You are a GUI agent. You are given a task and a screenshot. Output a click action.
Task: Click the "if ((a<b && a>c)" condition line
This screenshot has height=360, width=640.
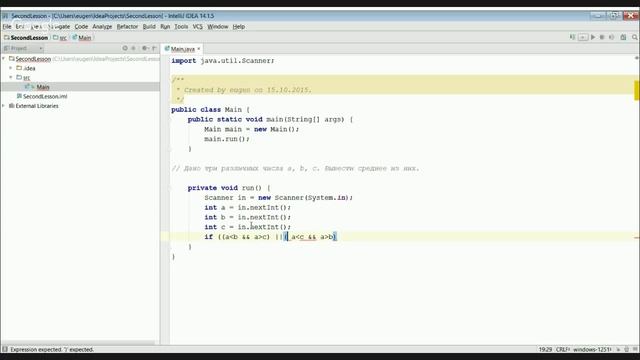[x=270, y=237]
